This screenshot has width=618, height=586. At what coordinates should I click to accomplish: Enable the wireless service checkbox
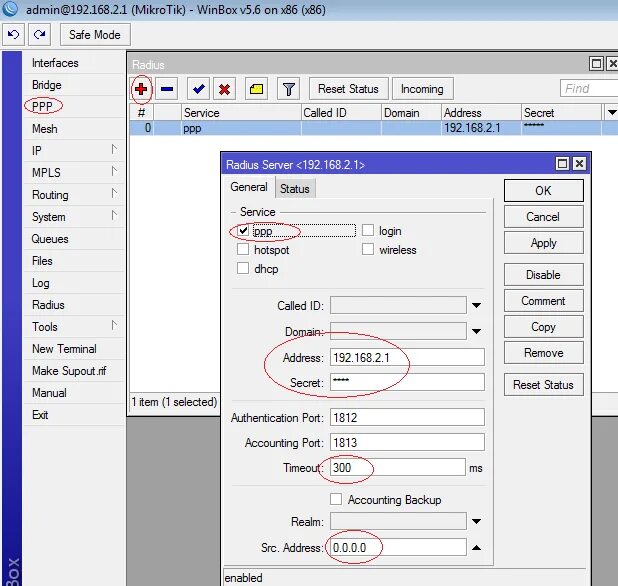pyautogui.click(x=368, y=249)
